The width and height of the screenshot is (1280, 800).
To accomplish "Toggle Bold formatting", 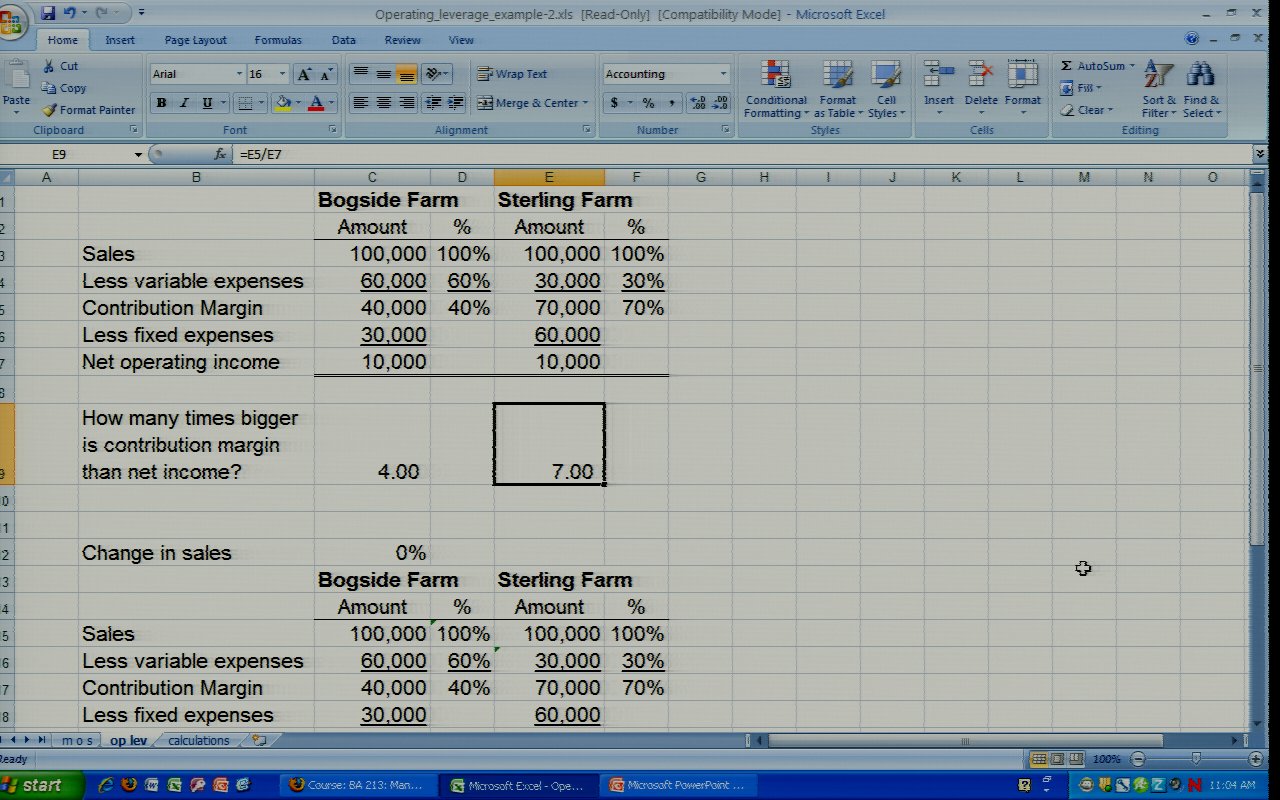I will pyautogui.click(x=161, y=103).
